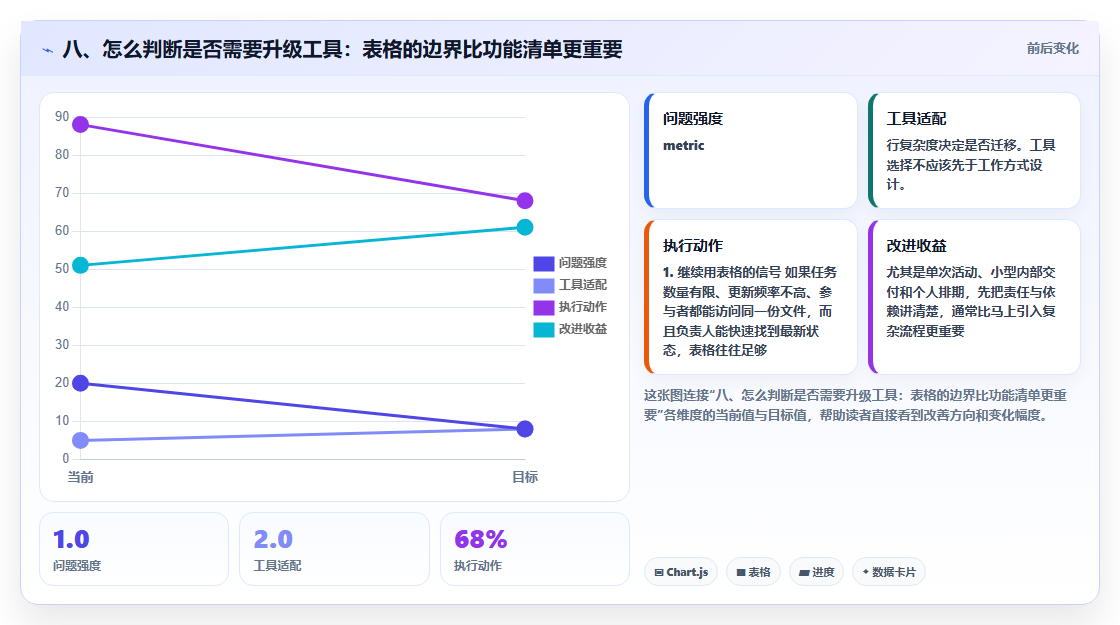Click the 进度 tag icon
This screenshot has height=625, width=1120.
coord(804,572)
